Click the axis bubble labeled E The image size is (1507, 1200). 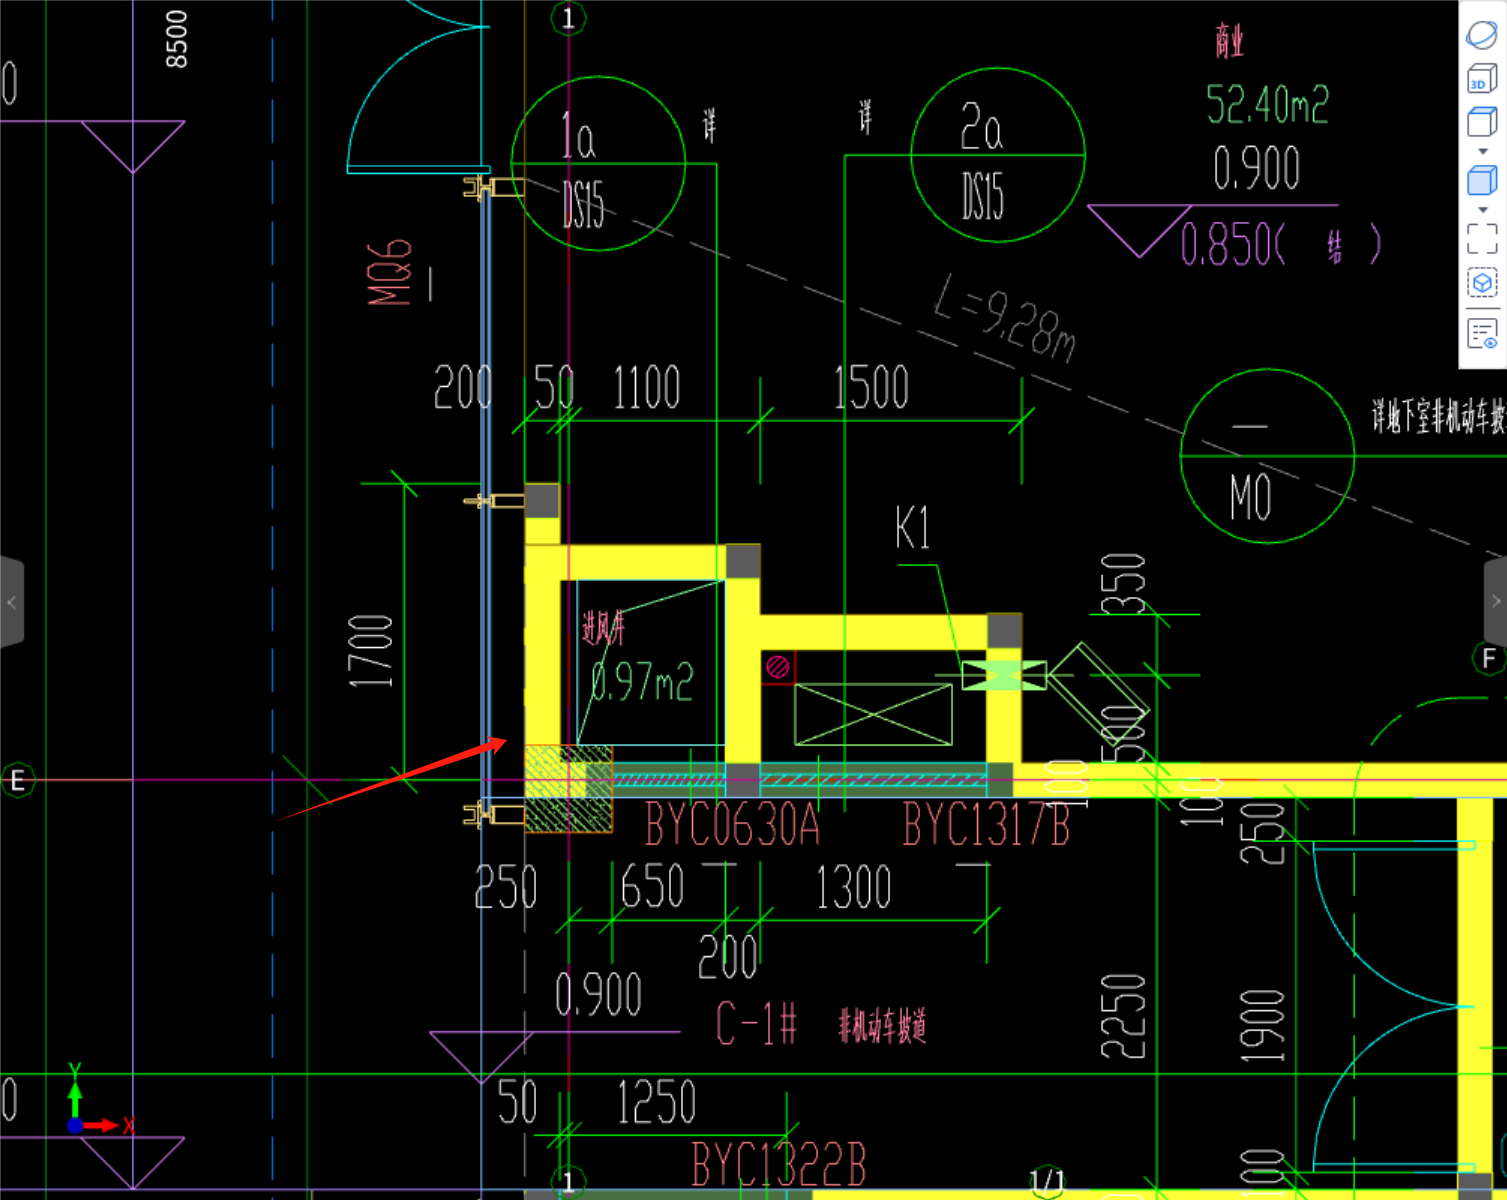(x=17, y=780)
